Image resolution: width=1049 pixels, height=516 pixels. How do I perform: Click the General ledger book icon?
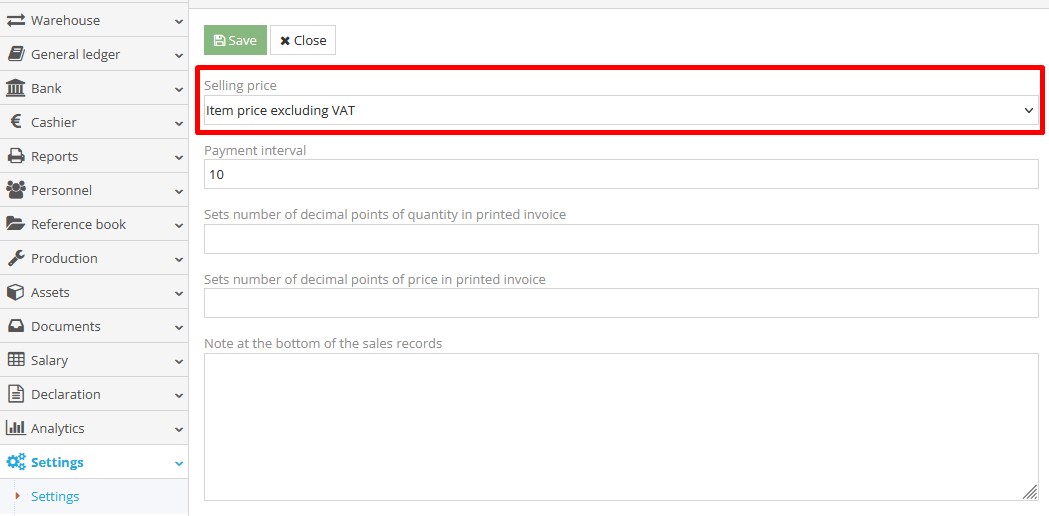point(16,54)
